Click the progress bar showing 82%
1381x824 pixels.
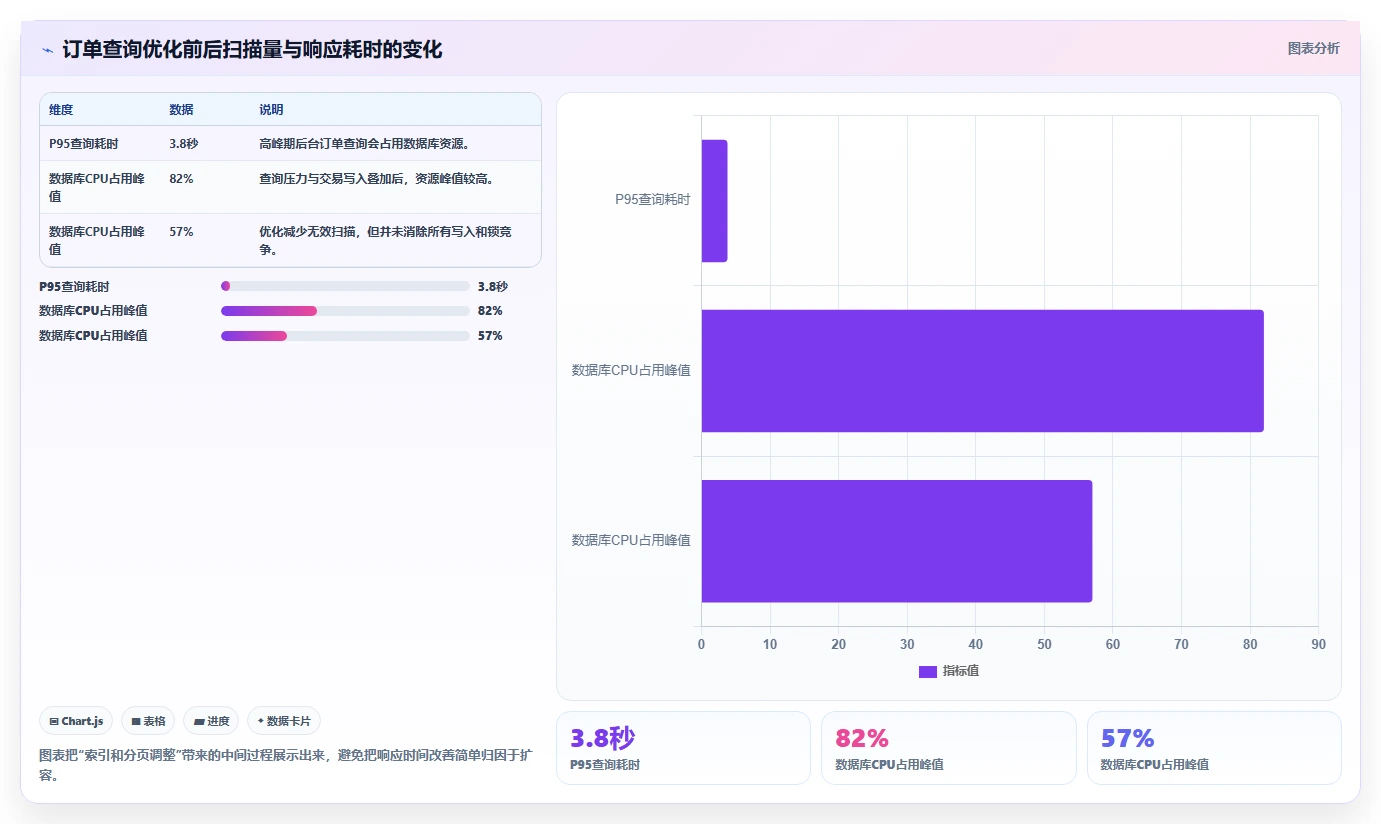[345, 311]
